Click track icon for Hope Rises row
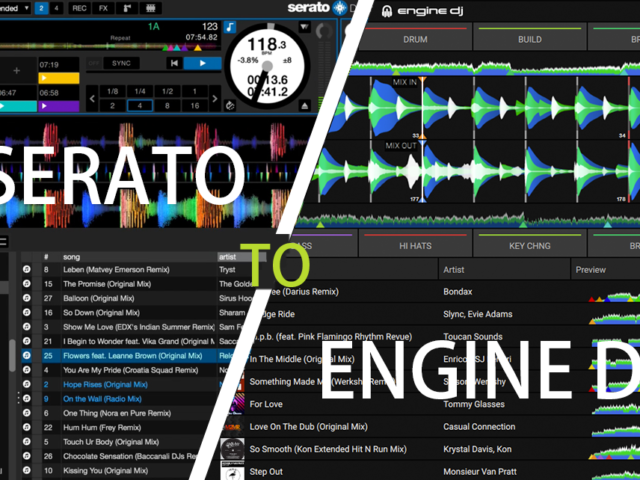Viewport: 640px width, 480px height. click(x=27, y=384)
